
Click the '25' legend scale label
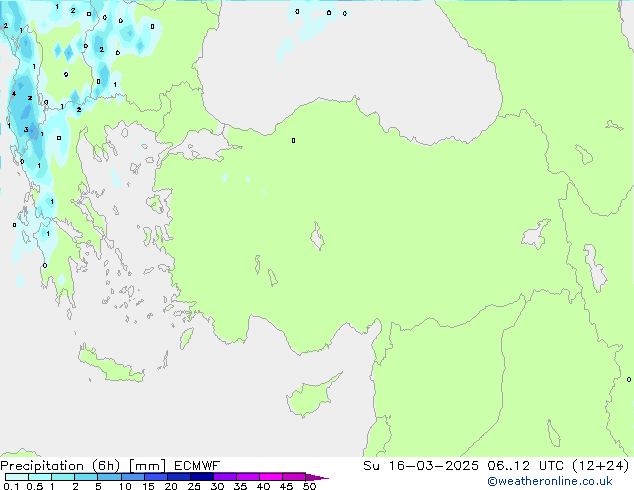click(194, 486)
